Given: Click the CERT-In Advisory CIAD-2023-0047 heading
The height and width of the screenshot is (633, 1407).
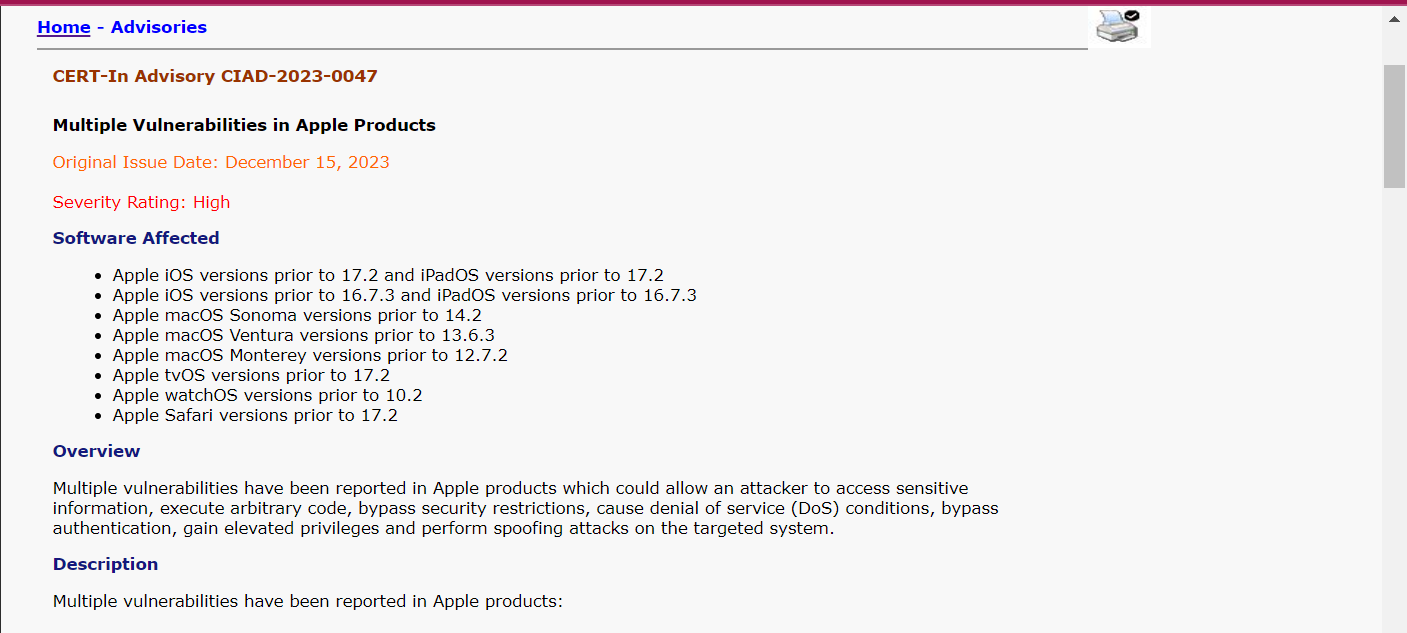Looking at the screenshot, I should (215, 76).
